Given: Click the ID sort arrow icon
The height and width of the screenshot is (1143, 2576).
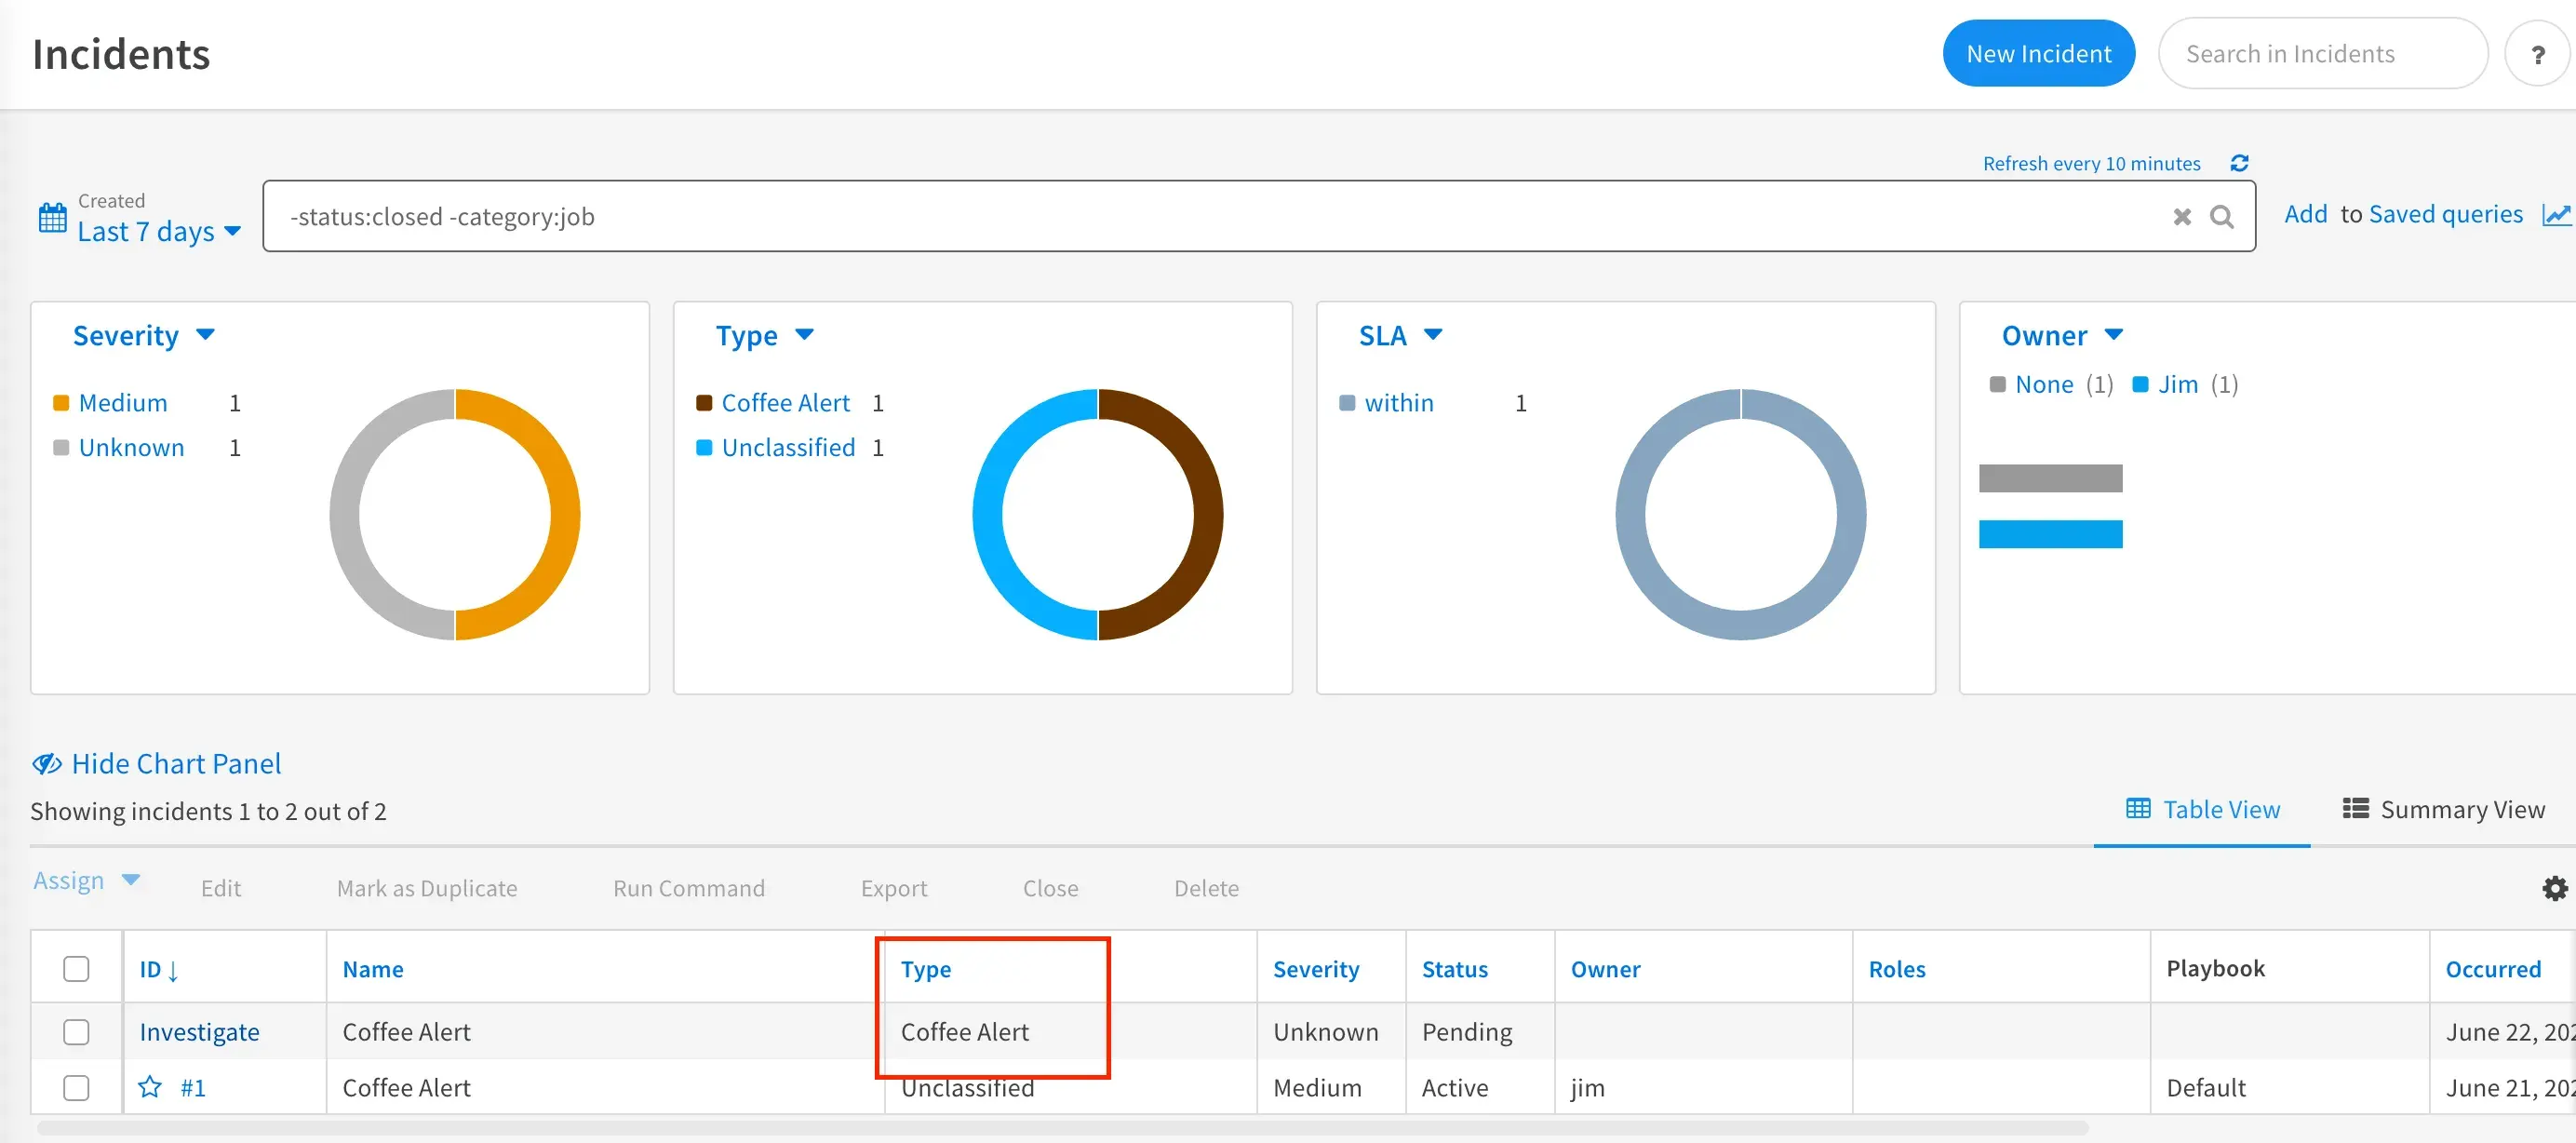Looking at the screenshot, I should (173, 970).
